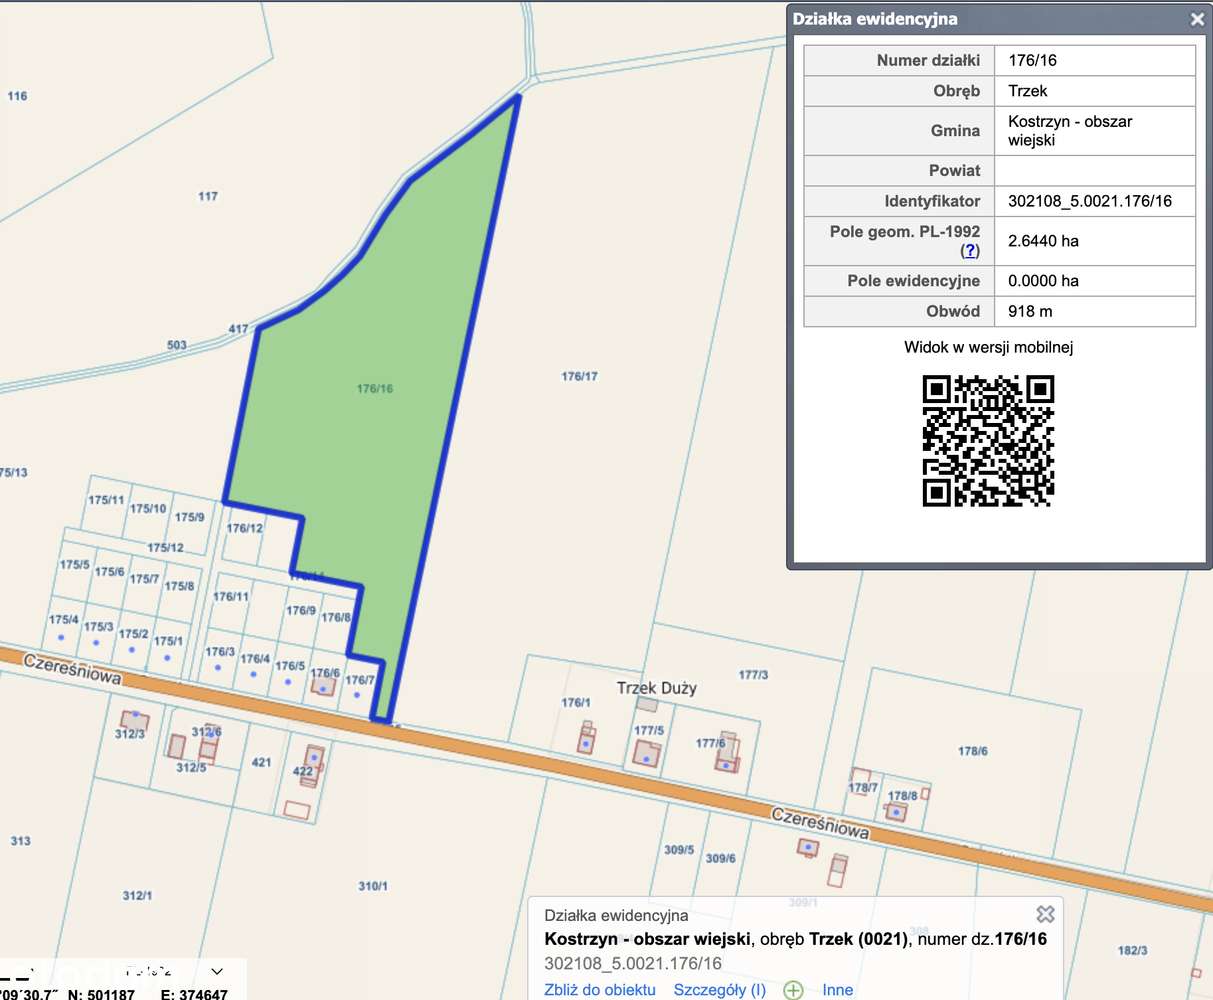Image resolution: width=1213 pixels, height=1000 pixels.
Task: Click parcel label 312/5 on map
Action: tap(191, 768)
